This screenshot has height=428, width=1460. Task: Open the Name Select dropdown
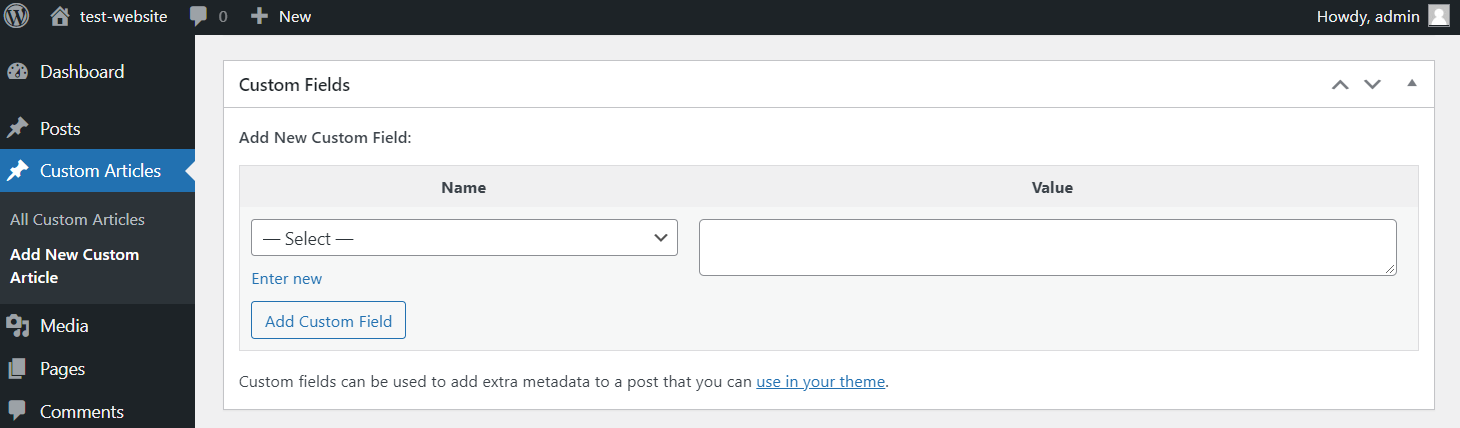(464, 238)
